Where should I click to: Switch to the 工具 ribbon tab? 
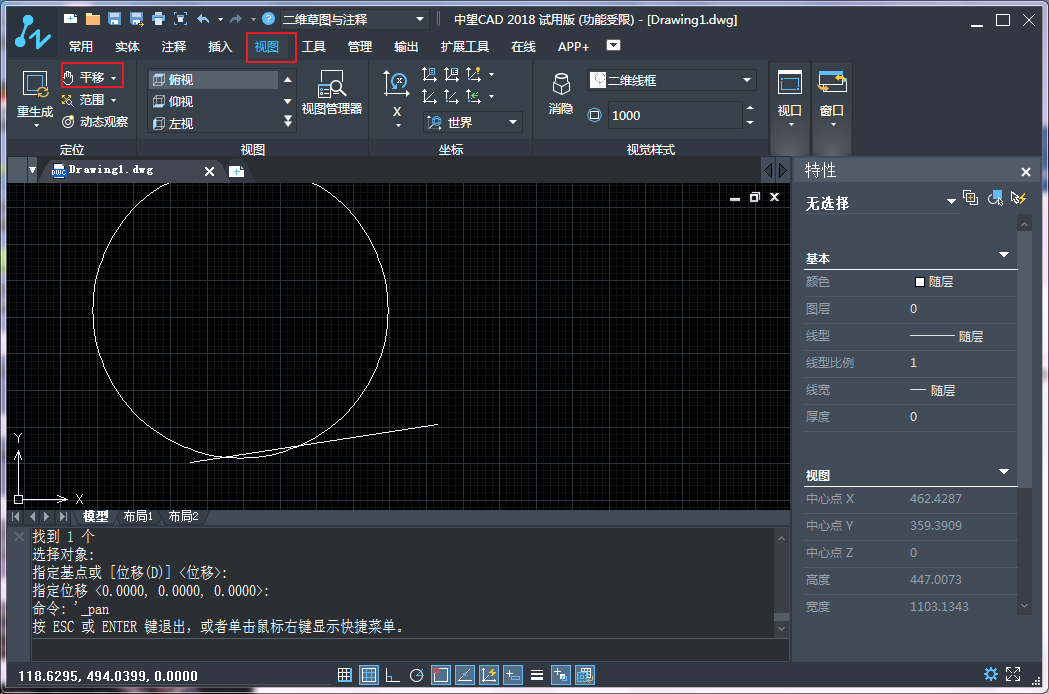tap(314, 46)
